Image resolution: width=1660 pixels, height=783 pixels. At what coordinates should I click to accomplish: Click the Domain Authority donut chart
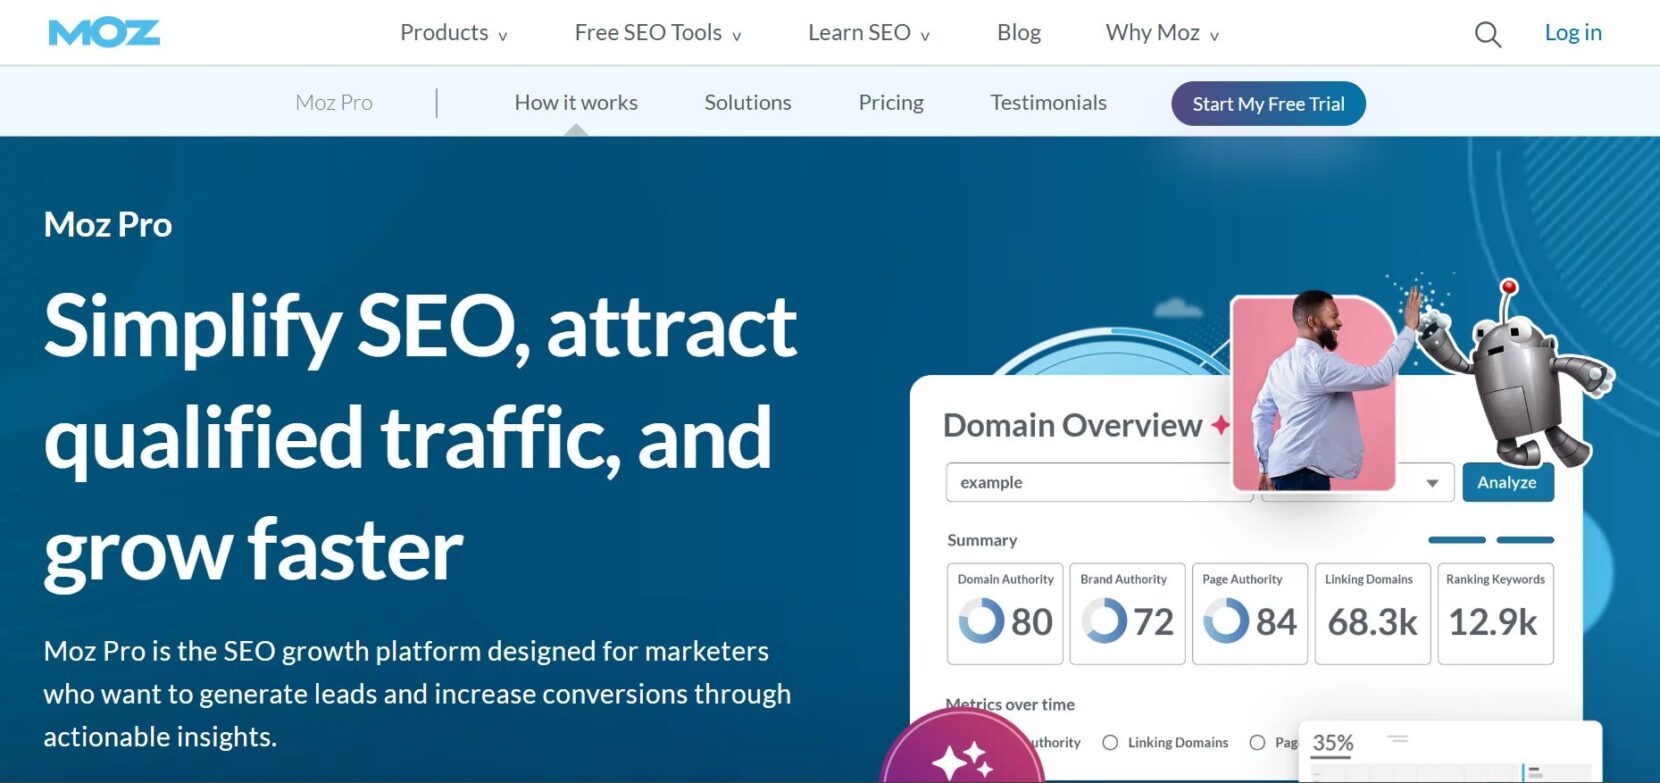981,620
